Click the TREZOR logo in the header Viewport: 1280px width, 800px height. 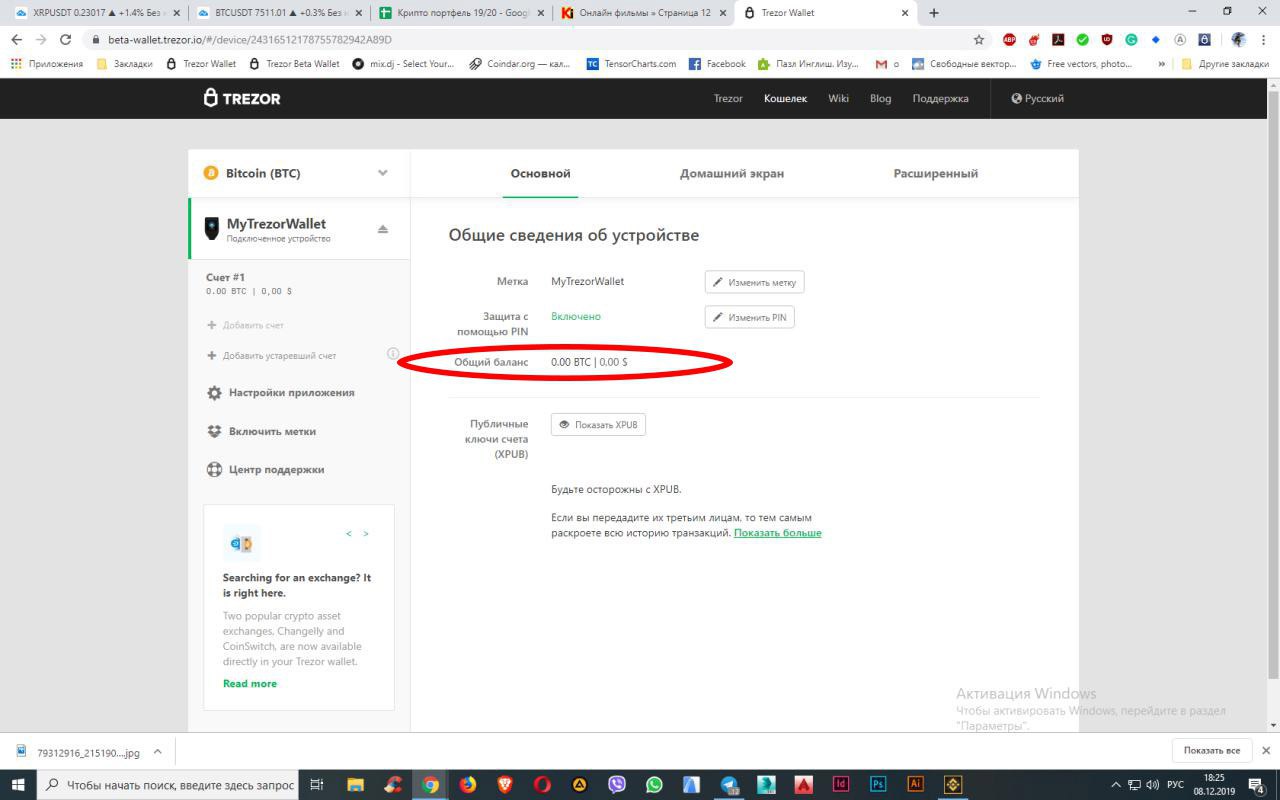click(x=242, y=98)
